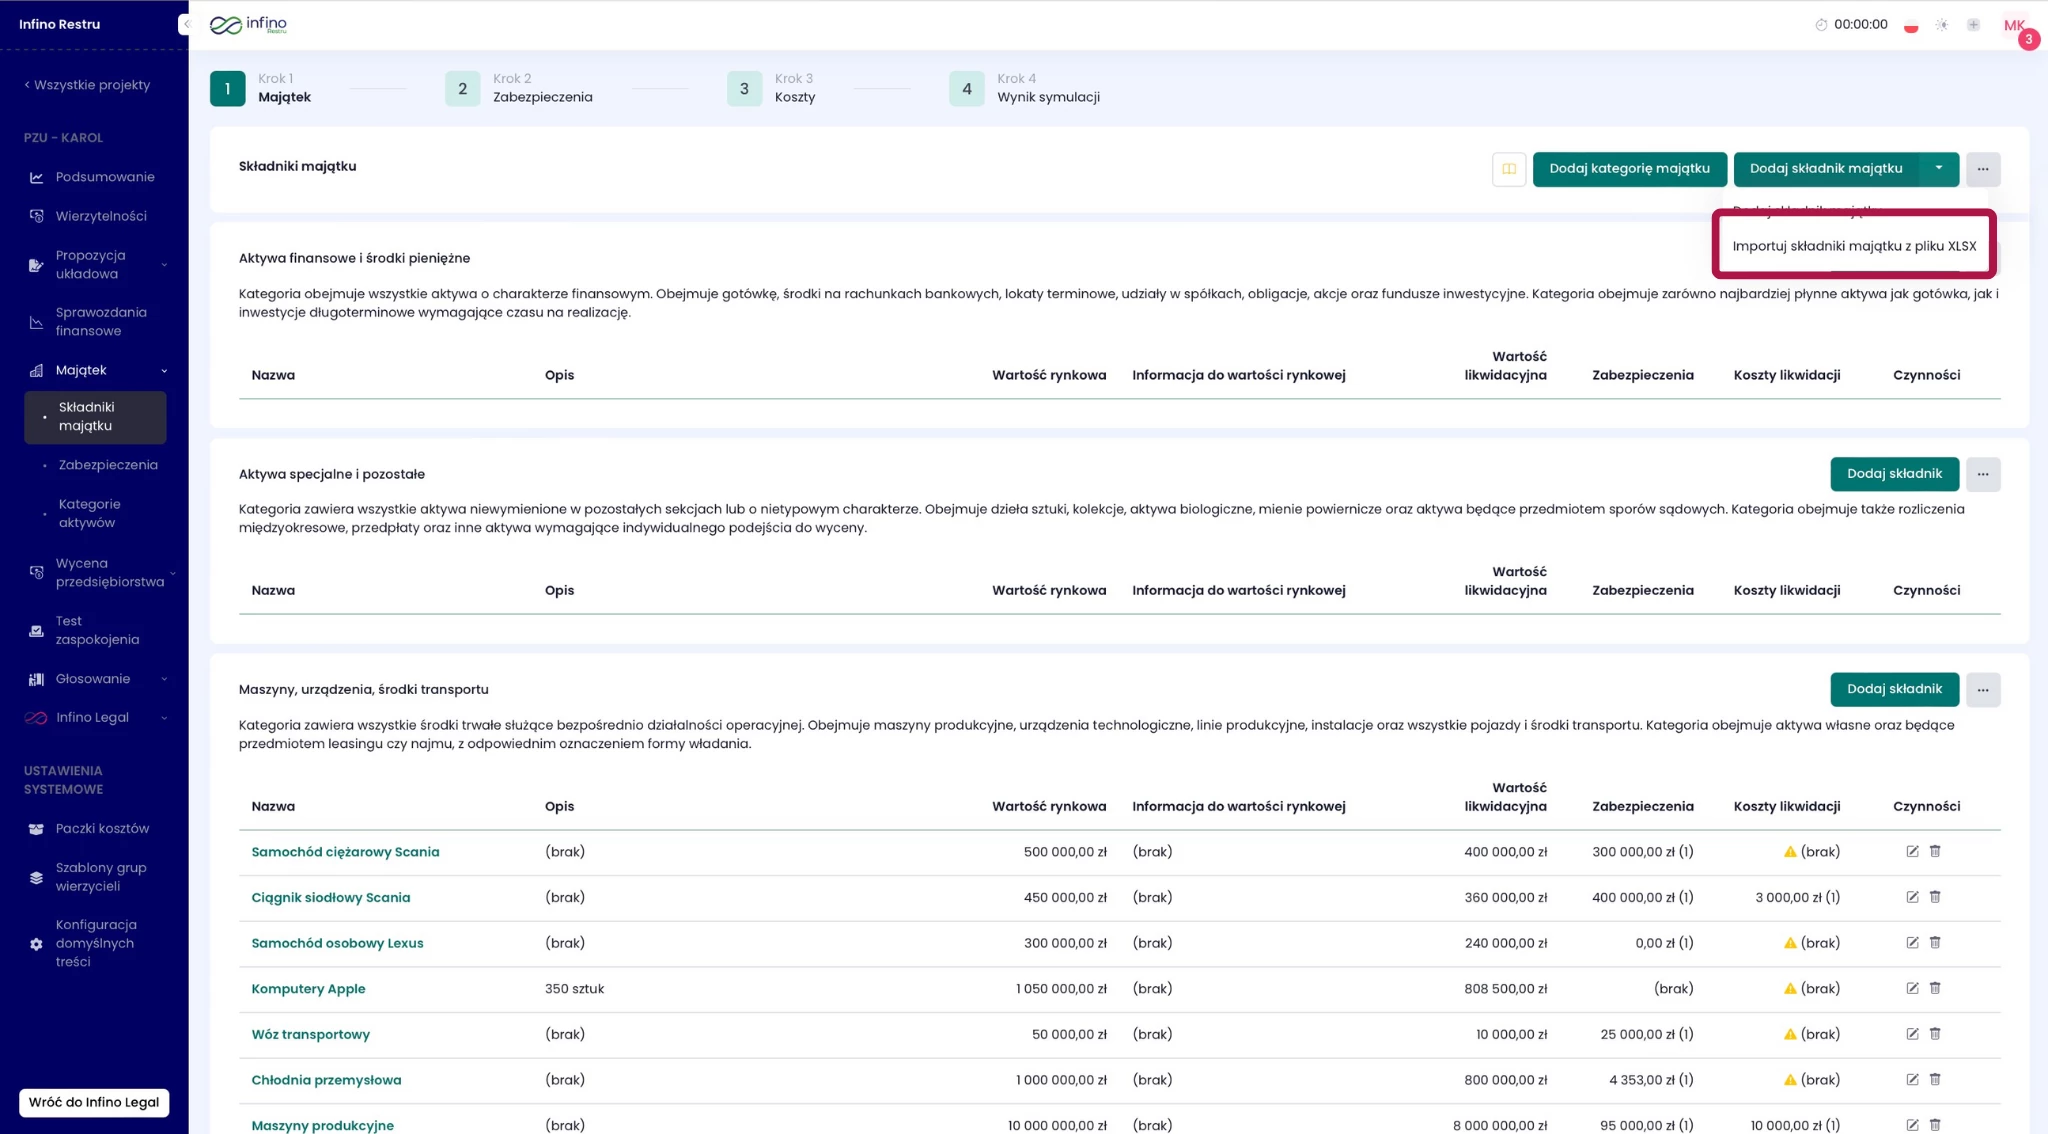Viewport: 2048px width, 1134px height.
Task: Open the more options menu for Maszyny, urządzenia
Action: coord(1982,689)
